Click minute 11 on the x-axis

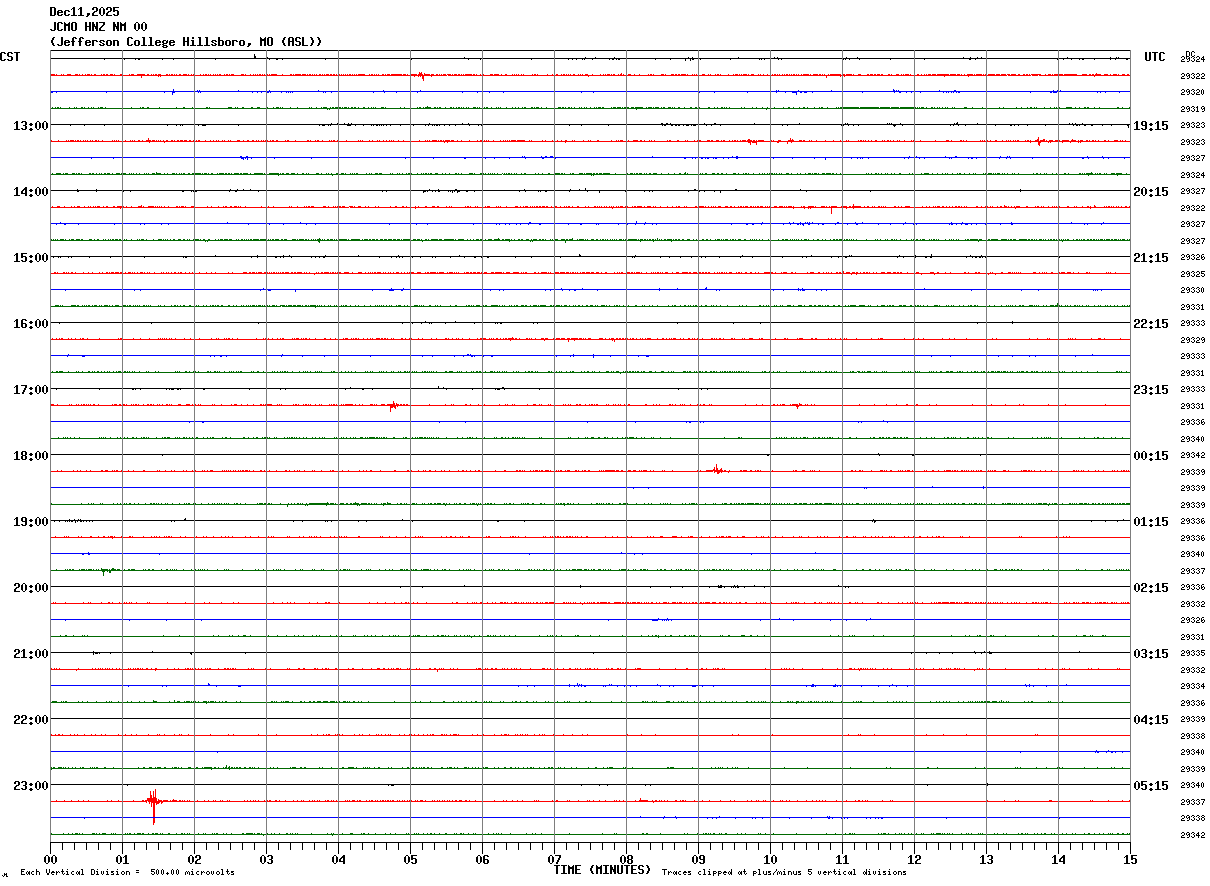843,858
